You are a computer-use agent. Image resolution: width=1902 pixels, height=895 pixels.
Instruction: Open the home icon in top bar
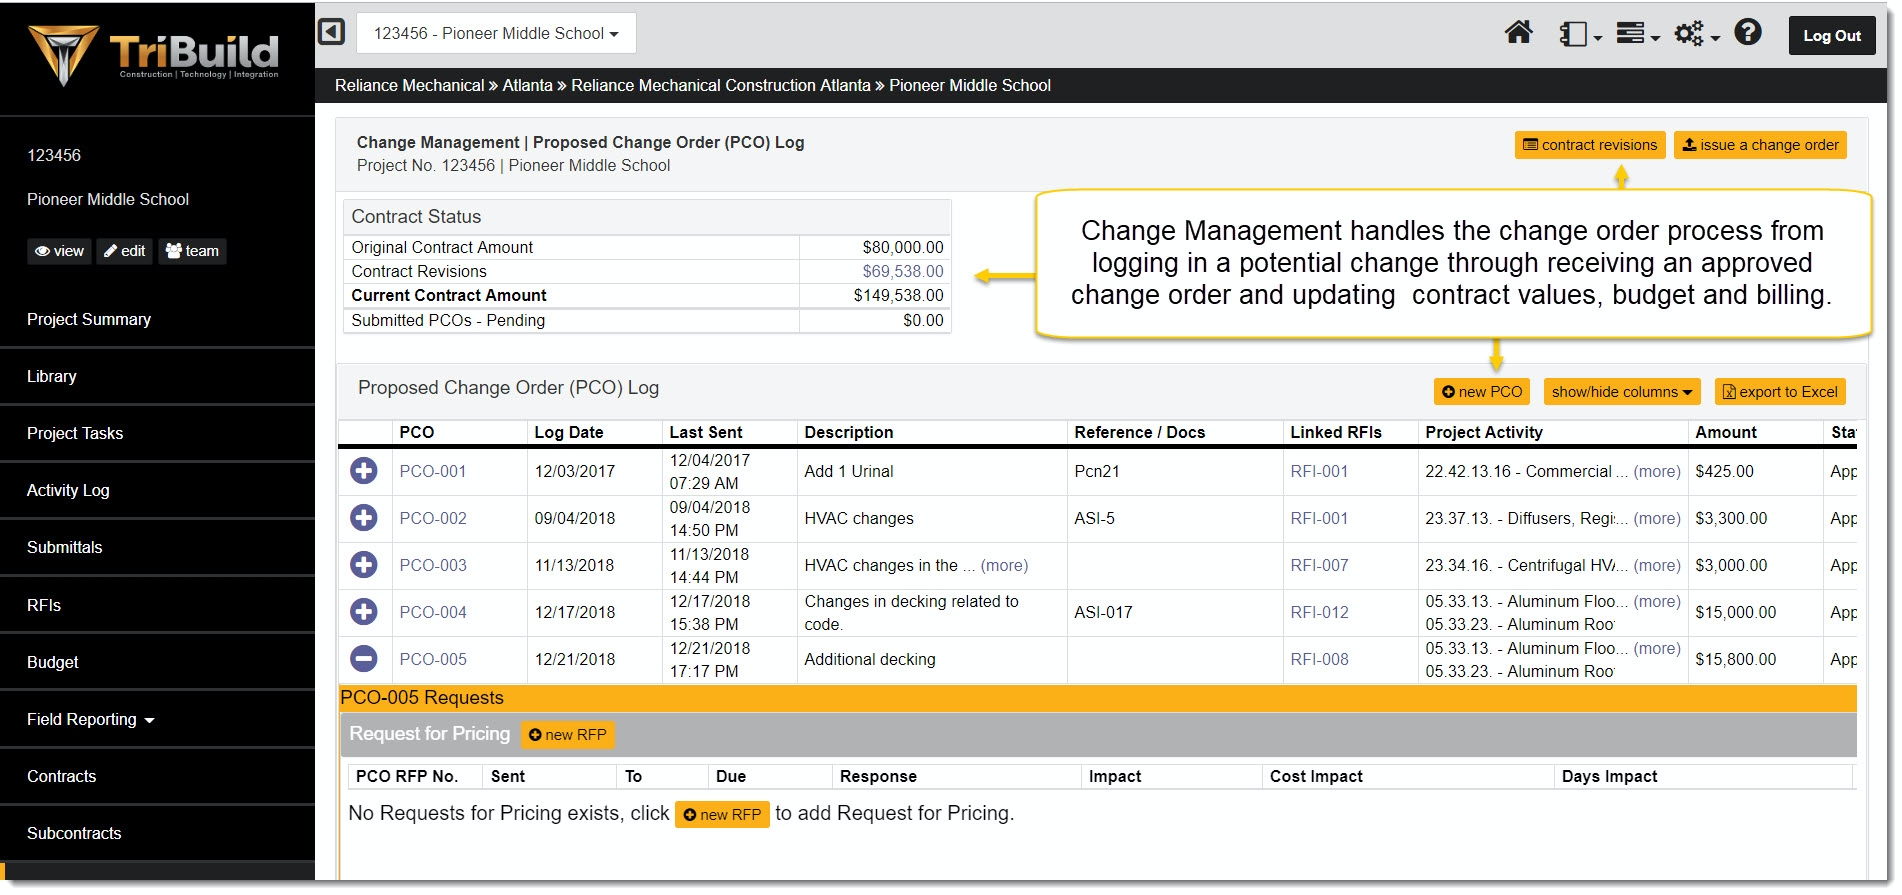(1518, 33)
